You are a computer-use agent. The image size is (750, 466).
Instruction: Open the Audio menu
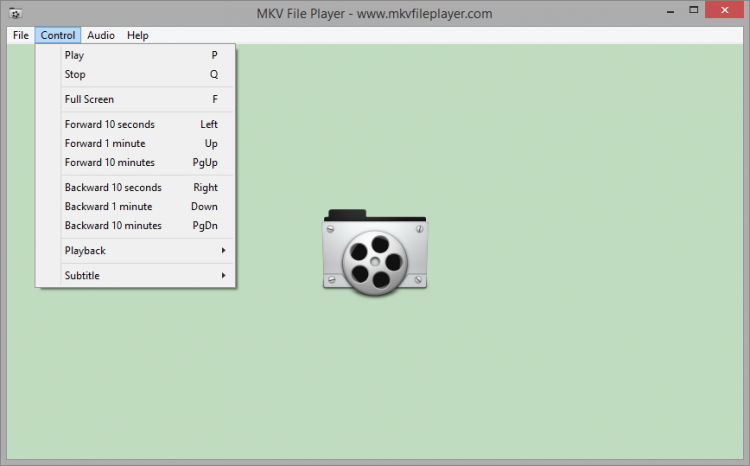100,35
